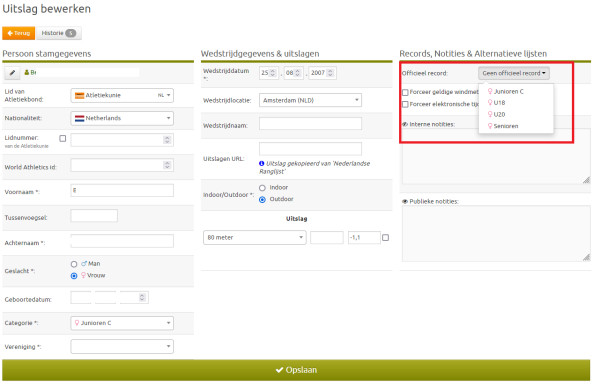Select the Vrouw gender radio button
Viewport: 600px width, 391px height.
[x=74, y=276]
